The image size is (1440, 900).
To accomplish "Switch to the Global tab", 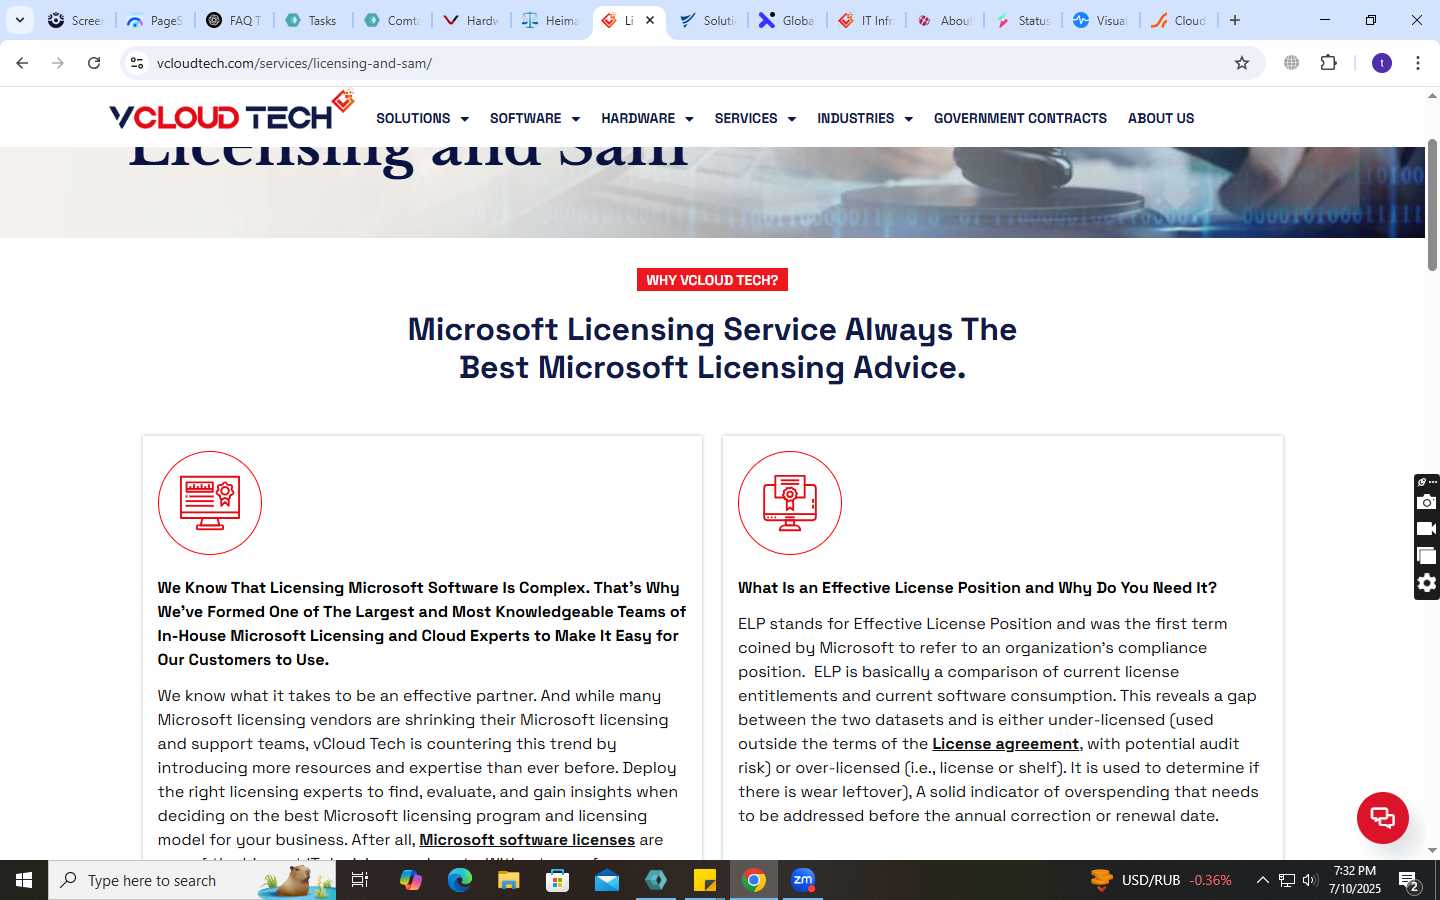I will [x=786, y=20].
